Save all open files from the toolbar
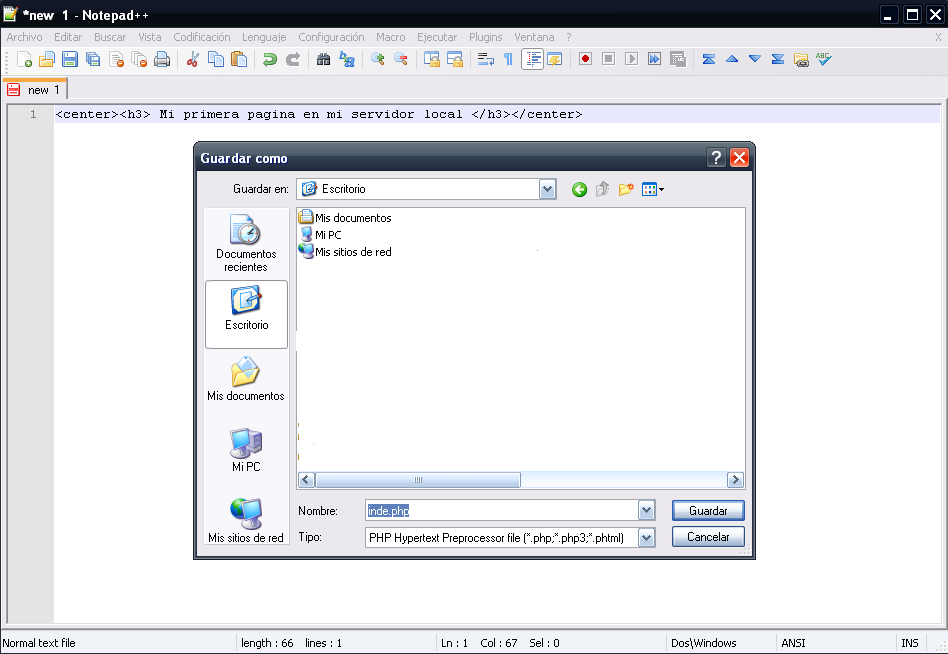The height and width of the screenshot is (654, 948). [91, 59]
